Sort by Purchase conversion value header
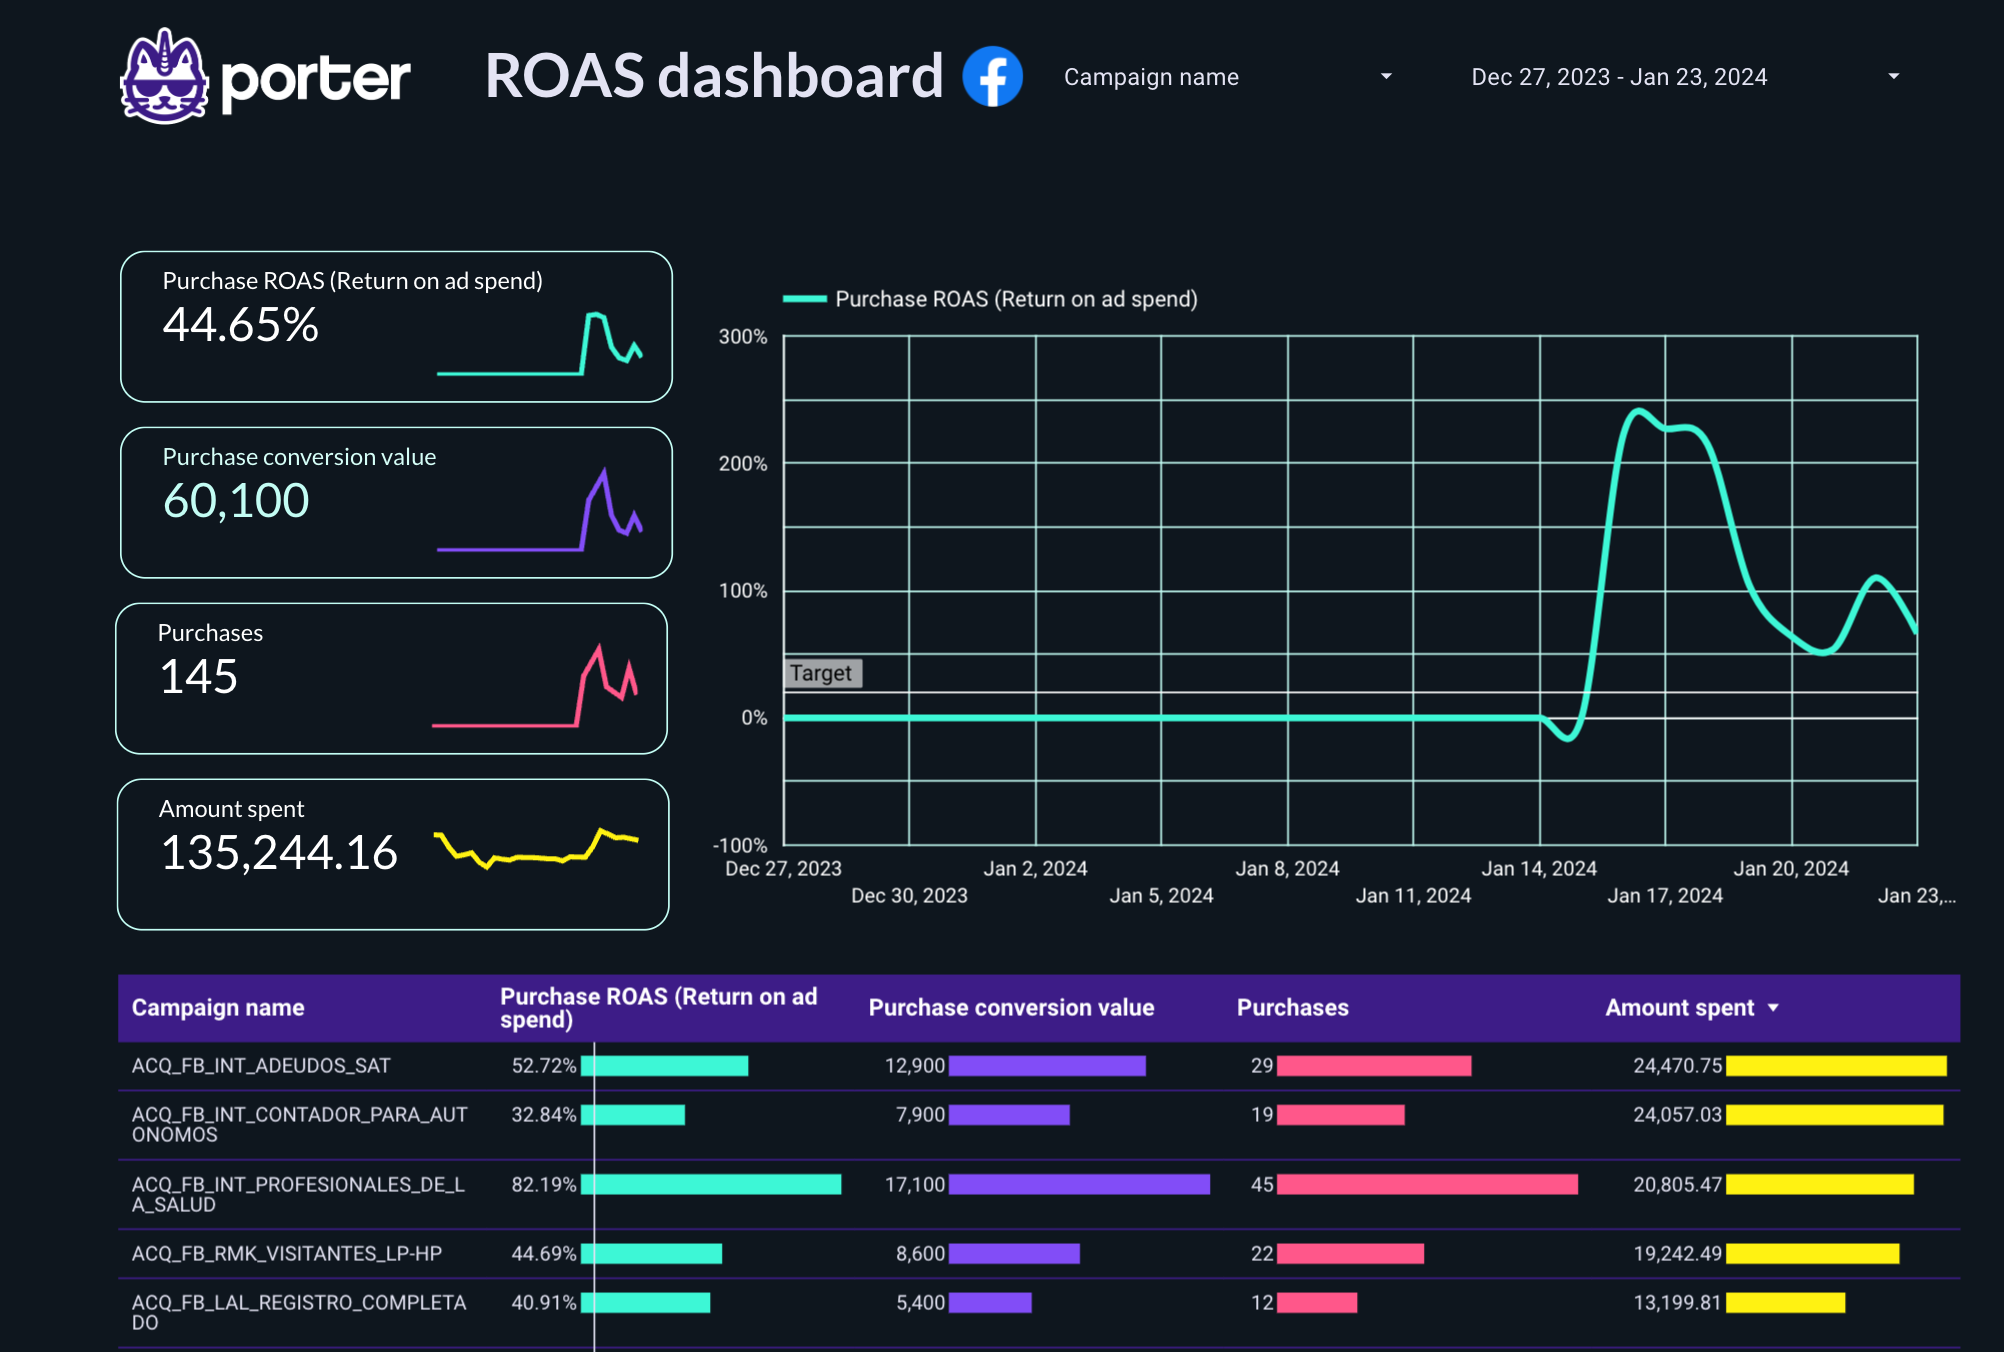 [x=1010, y=1008]
